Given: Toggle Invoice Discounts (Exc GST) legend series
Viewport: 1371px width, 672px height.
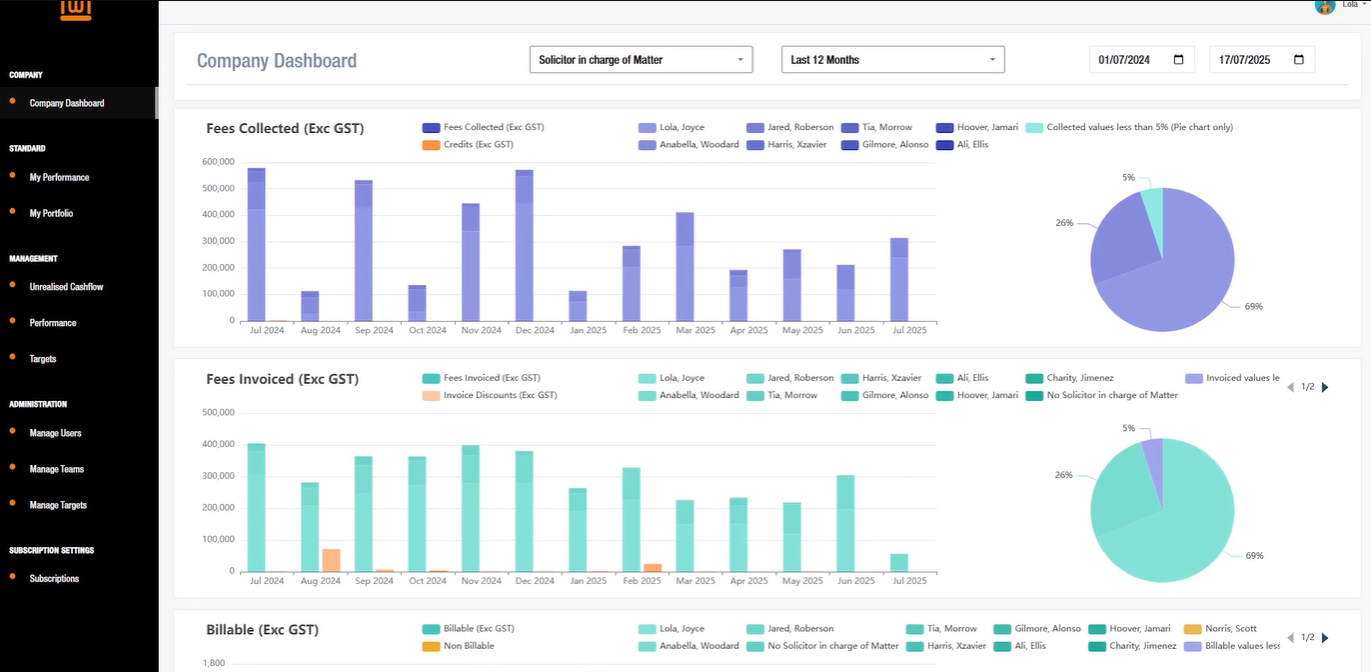Looking at the screenshot, I should 489,396.
